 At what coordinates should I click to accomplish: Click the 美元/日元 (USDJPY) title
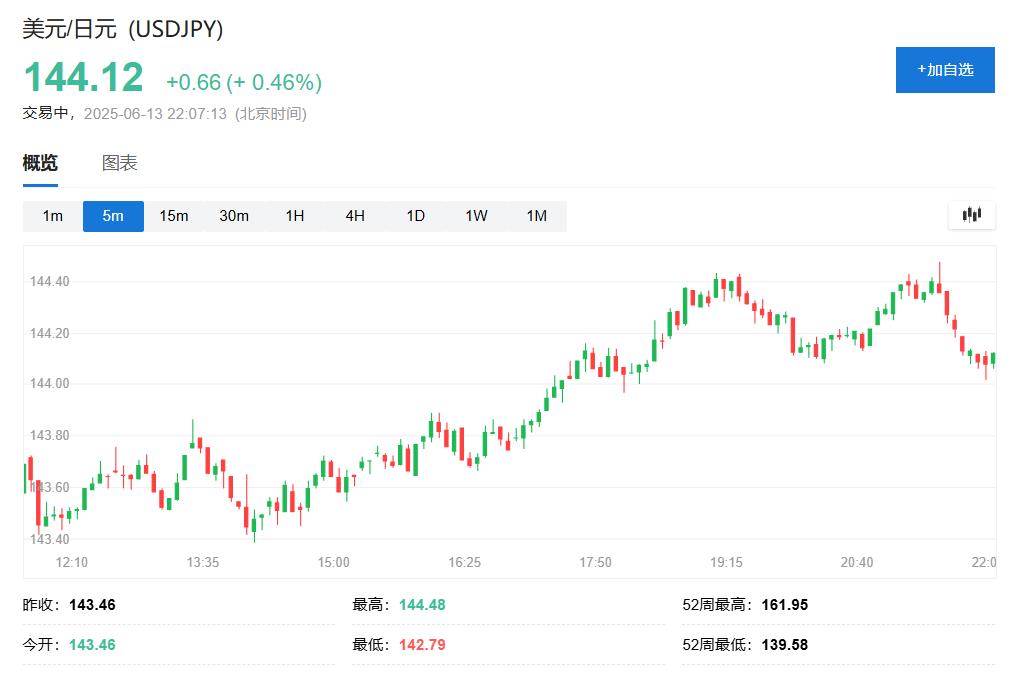(x=123, y=29)
